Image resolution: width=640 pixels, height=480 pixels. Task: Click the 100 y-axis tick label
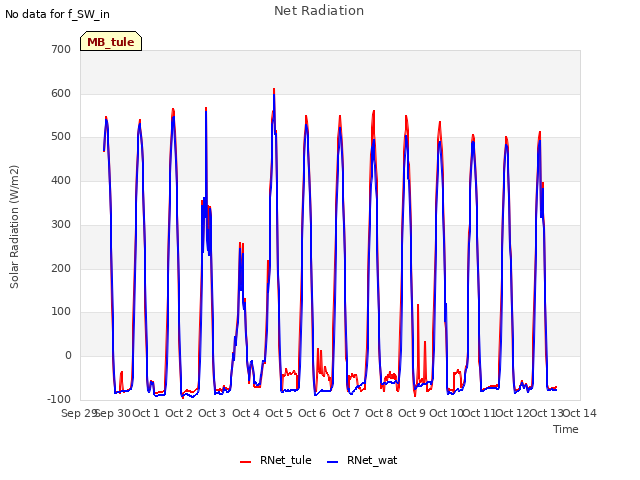click(61, 312)
